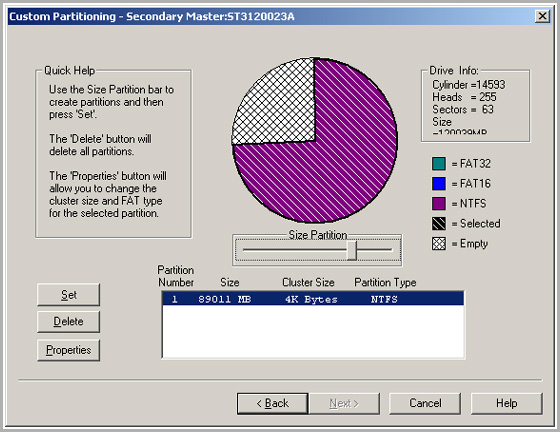Click the Partition Type column header

tap(385, 282)
